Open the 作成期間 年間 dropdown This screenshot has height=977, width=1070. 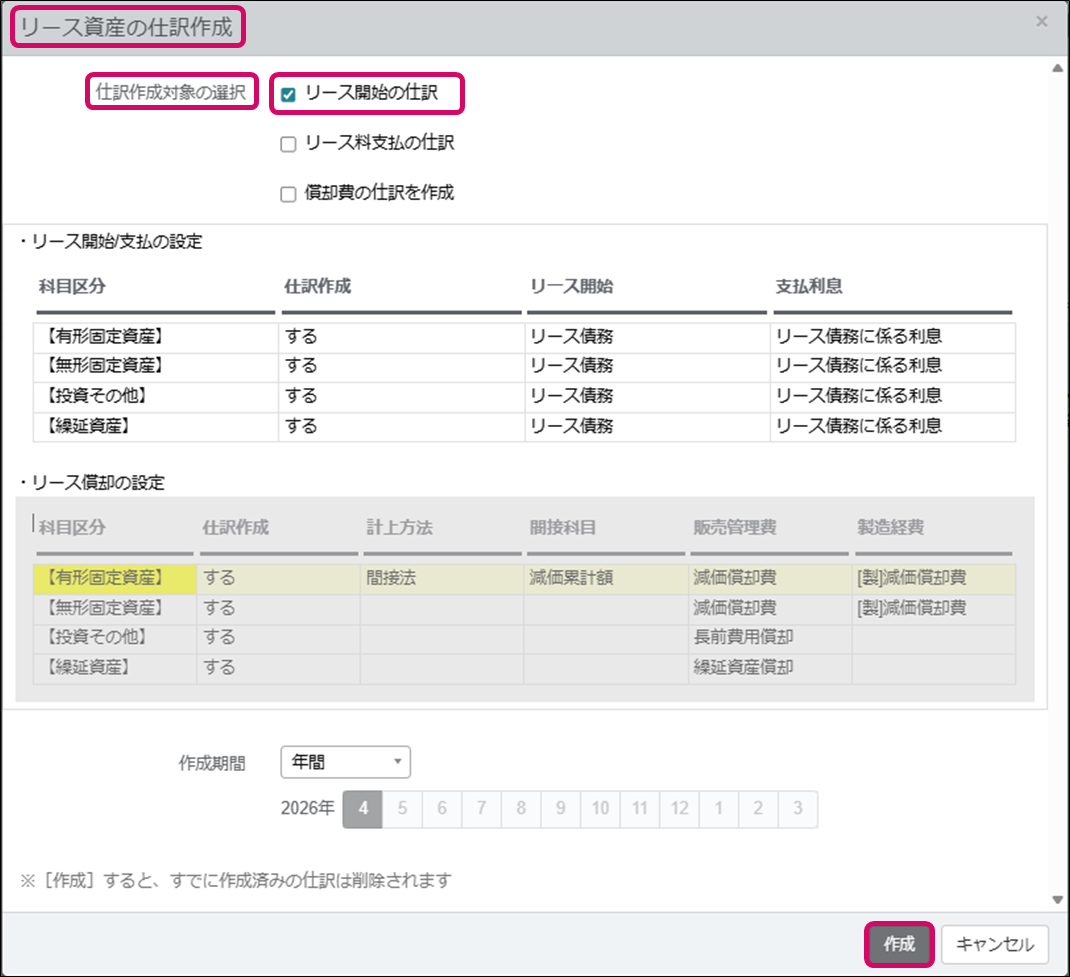(x=346, y=762)
